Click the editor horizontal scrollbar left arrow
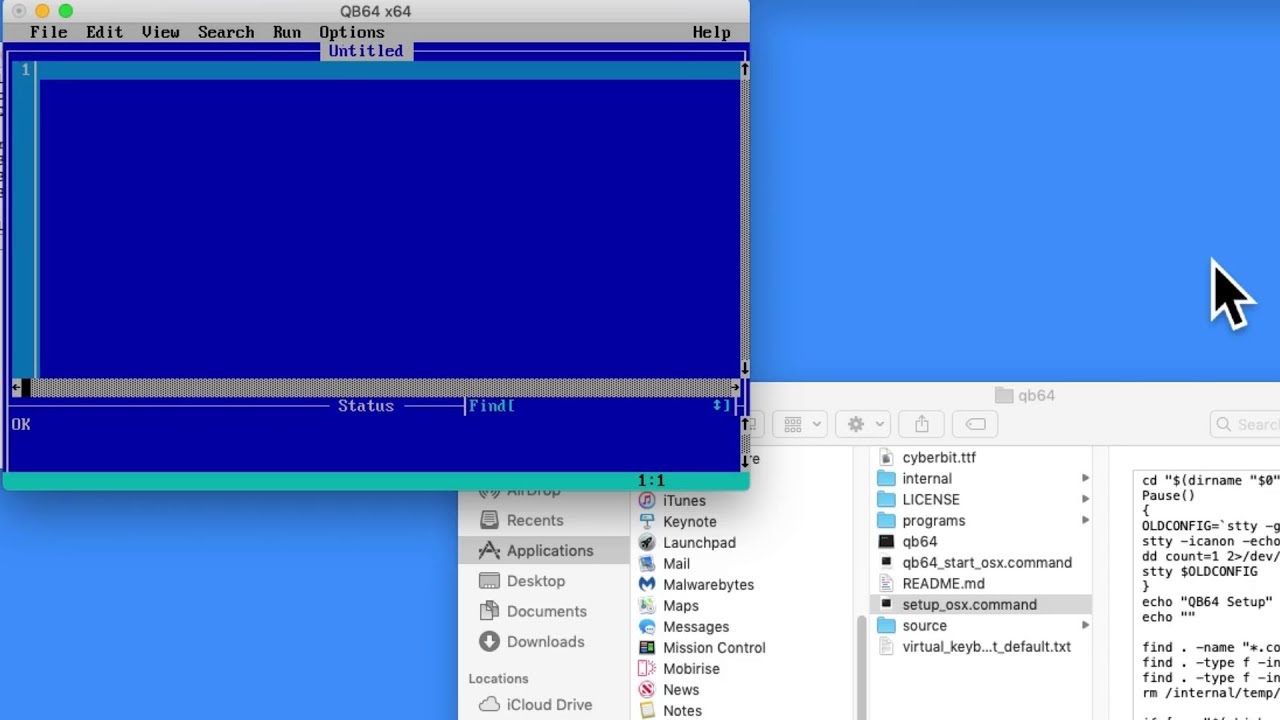The width and height of the screenshot is (1280, 720). coord(16,387)
